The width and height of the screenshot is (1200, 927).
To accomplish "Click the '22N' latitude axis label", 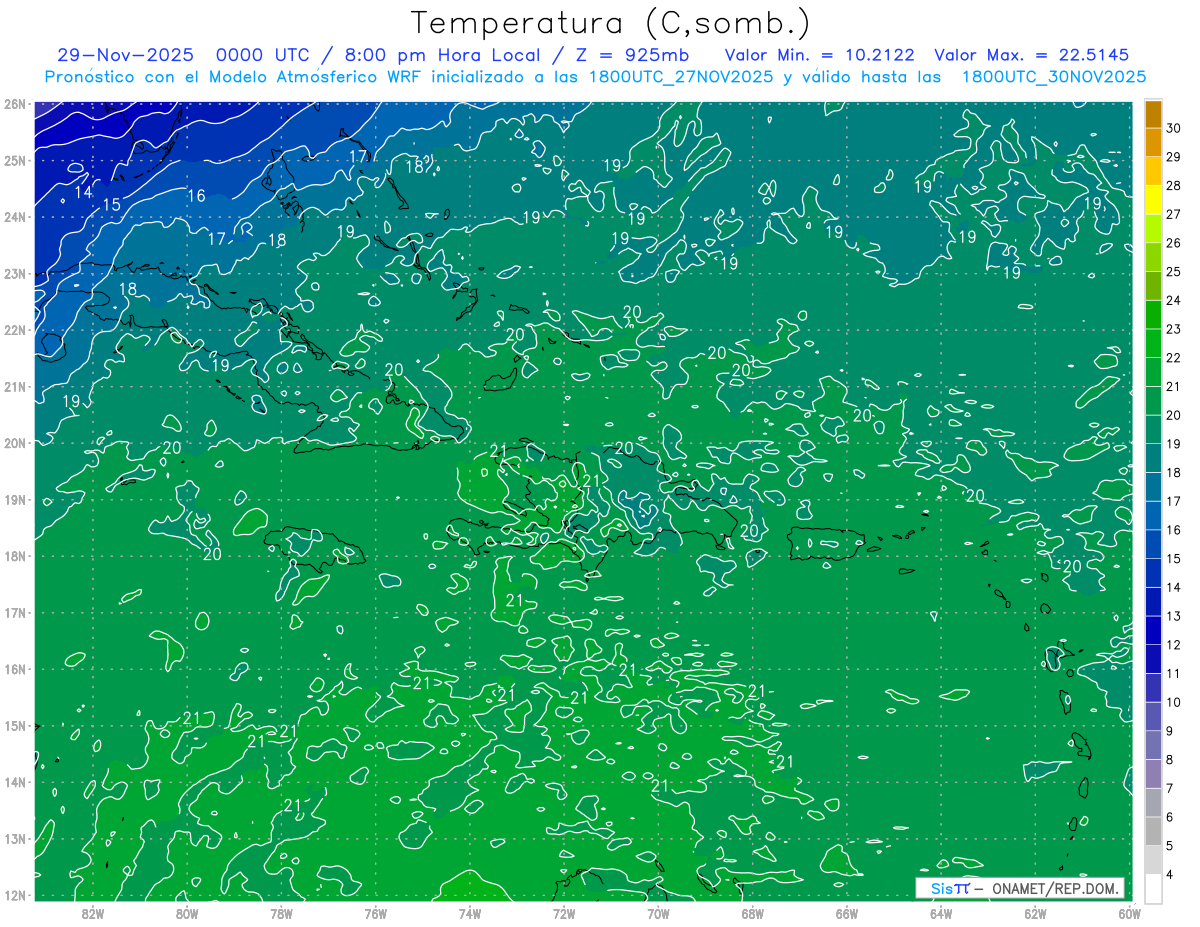I will click(x=14, y=330).
